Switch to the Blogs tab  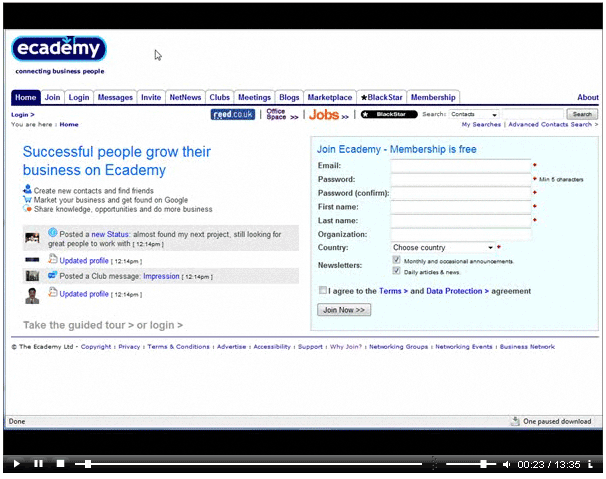tap(289, 97)
